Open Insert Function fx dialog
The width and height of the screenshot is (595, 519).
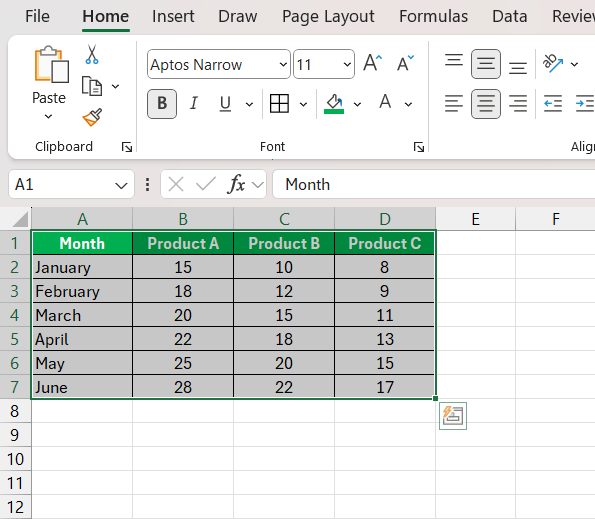tap(236, 184)
